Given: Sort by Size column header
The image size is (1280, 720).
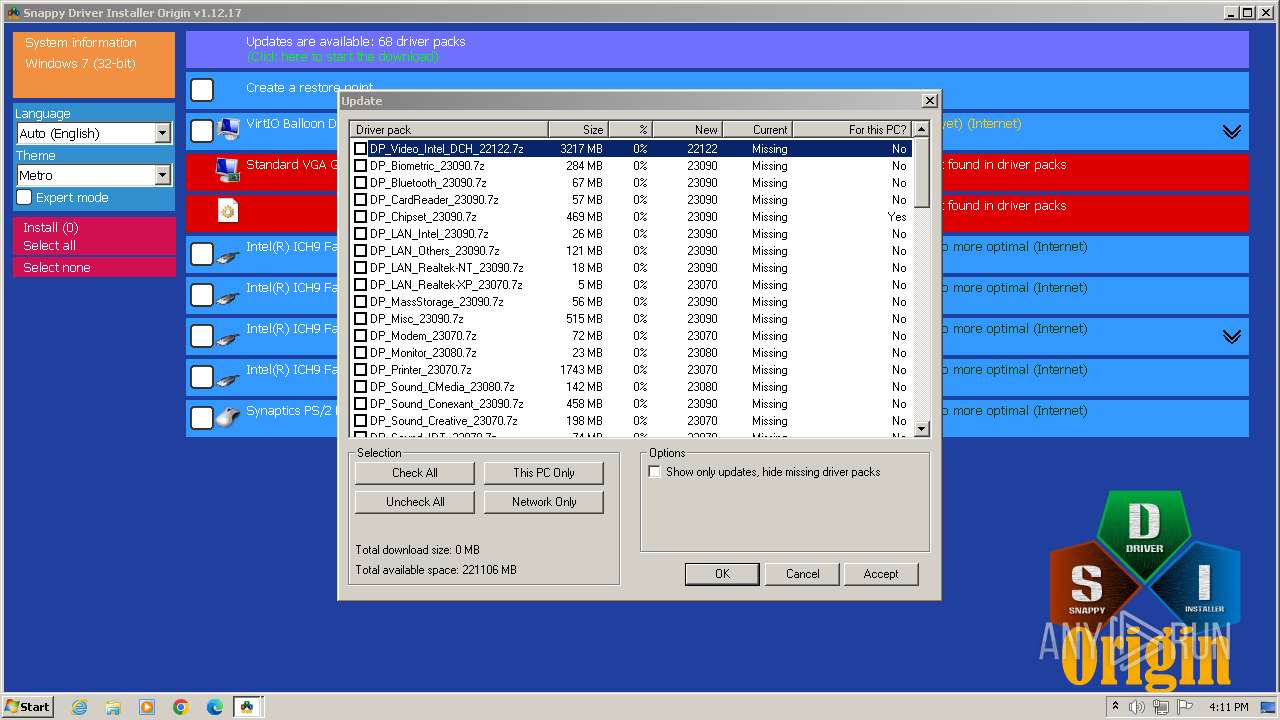Looking at the screenshot, I should 578,129.
